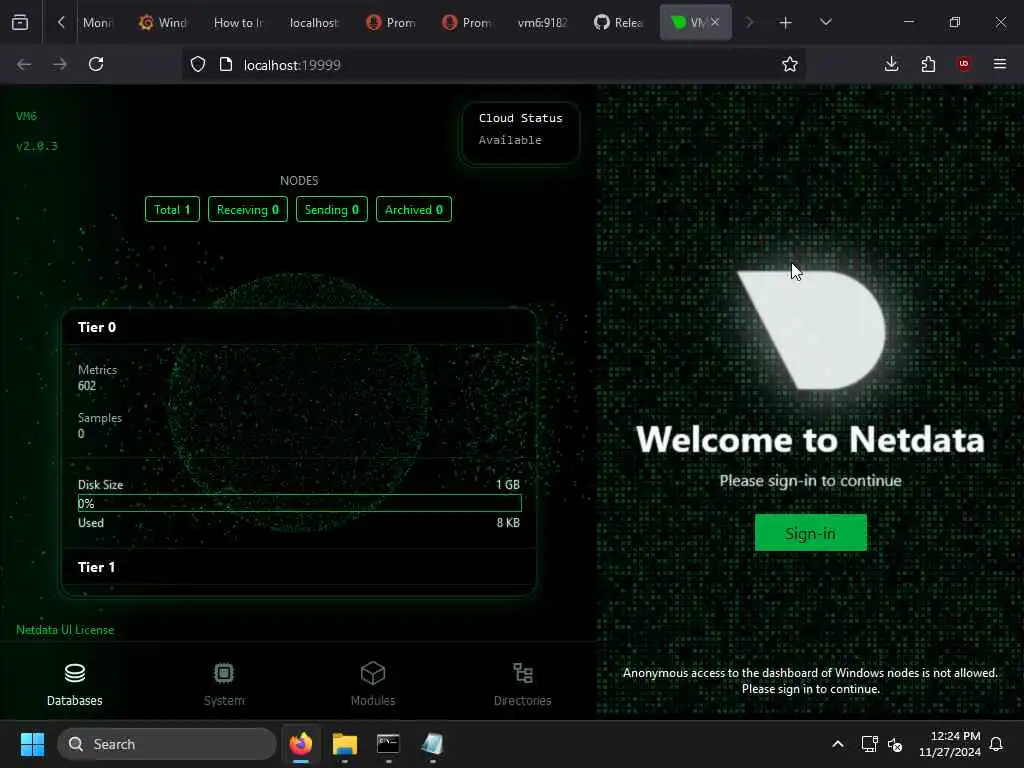Click the Sending 0 nodes badge
1024x768 pixels.
click(332, 210)
